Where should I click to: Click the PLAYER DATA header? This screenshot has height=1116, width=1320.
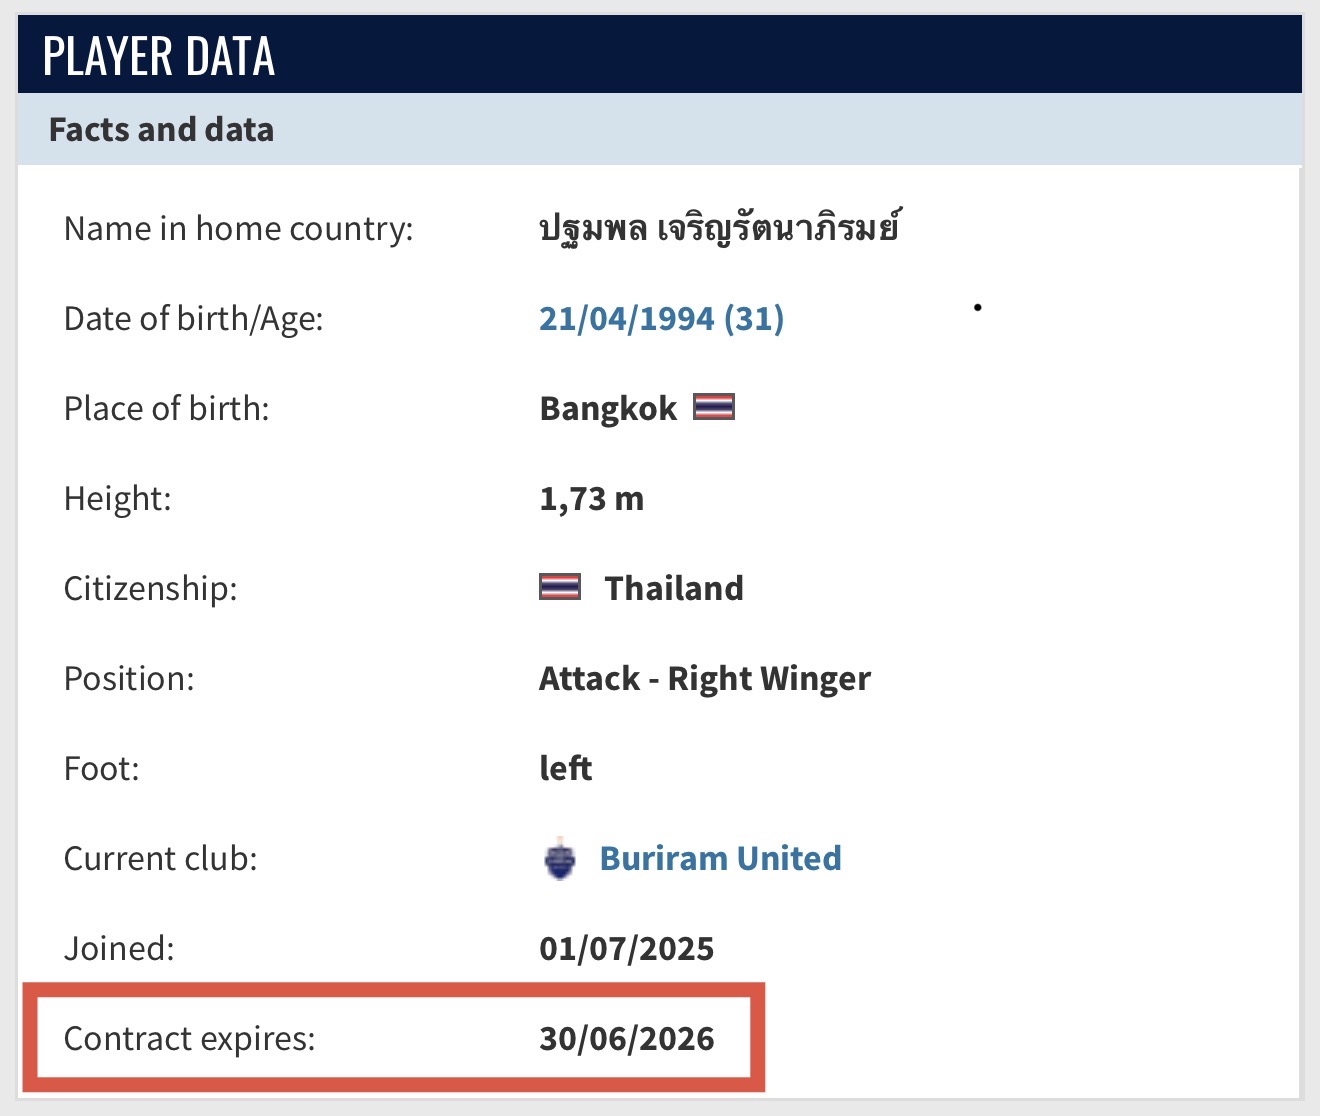point(159,56)
